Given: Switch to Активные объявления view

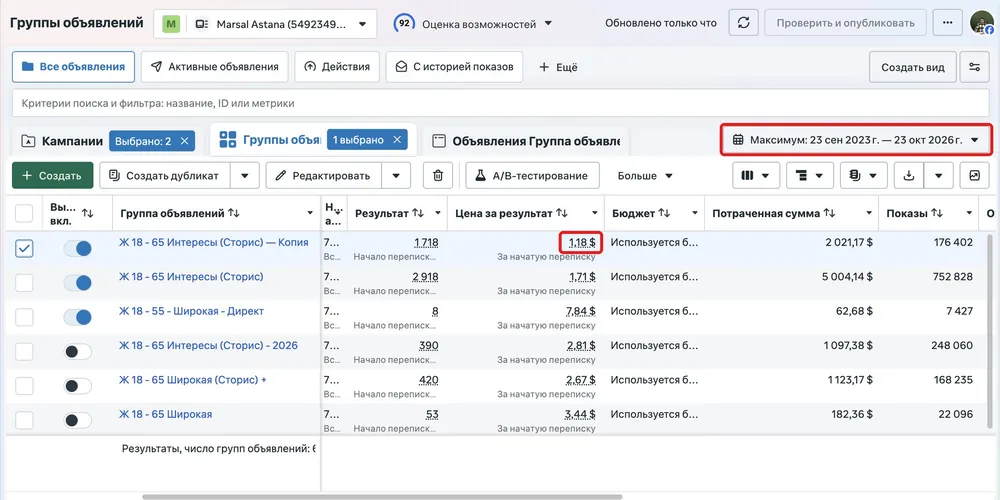Looking at the screenshot, I should pyautogui.click(x=215, y=67).
